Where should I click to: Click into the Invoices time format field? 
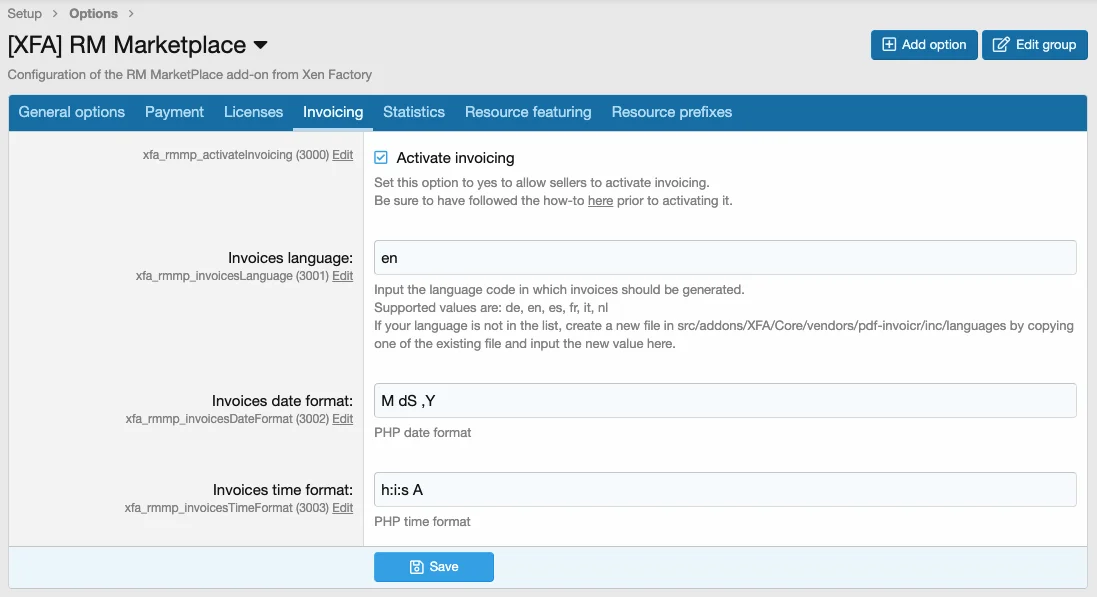coord(725,490)
